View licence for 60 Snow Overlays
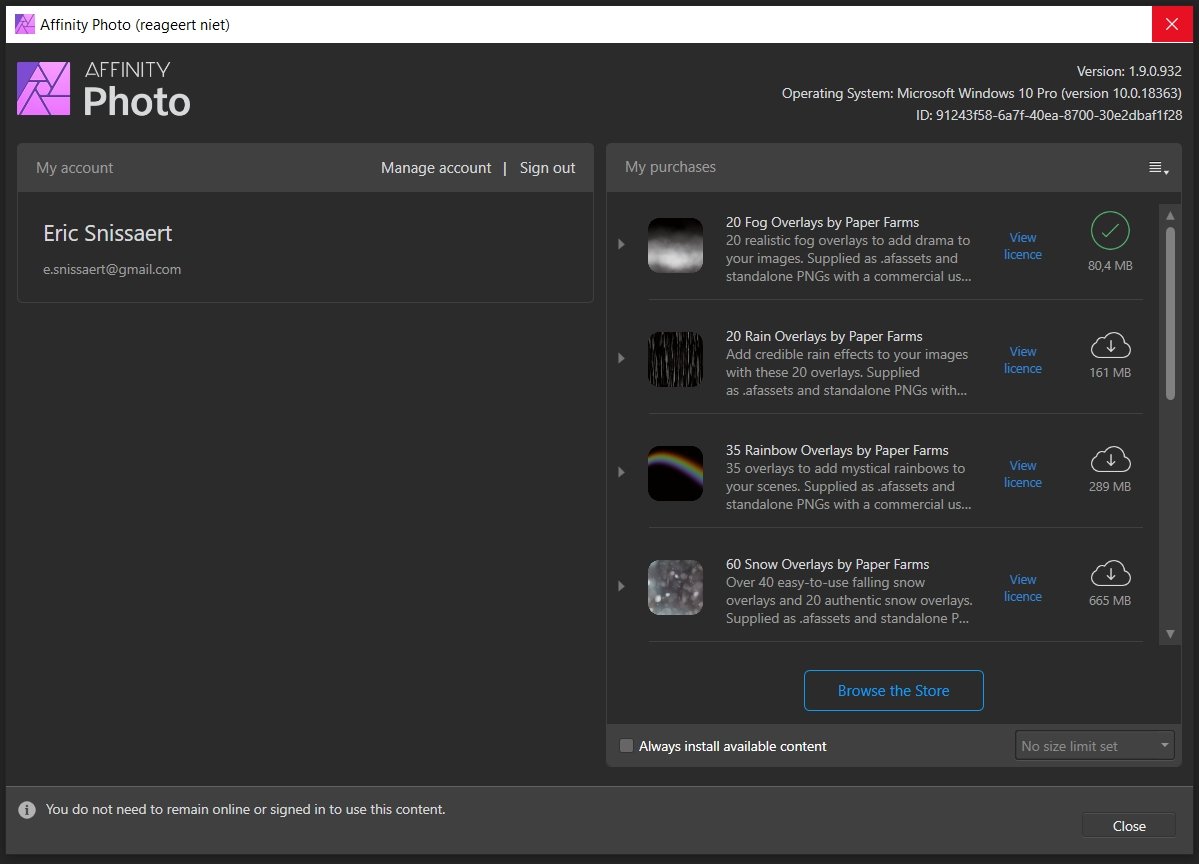1199x864 pixels. point(1023,588)
